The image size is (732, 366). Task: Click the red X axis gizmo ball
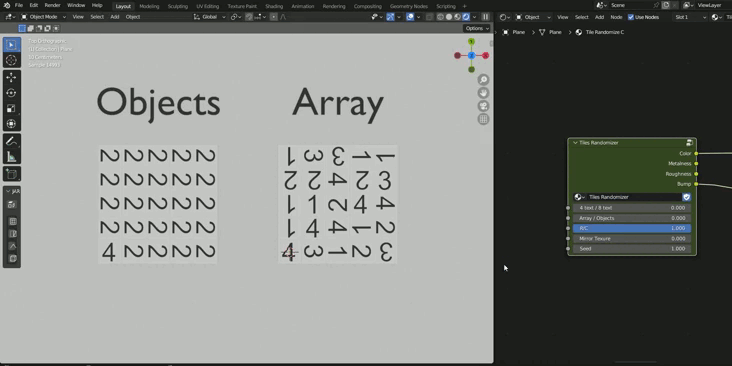coord(486,56)
